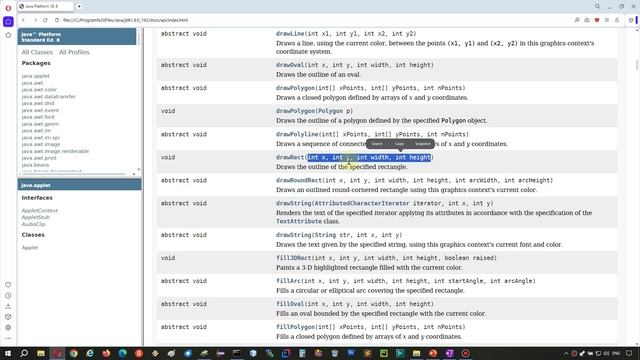Open the notifications icon in system tray

629,353
